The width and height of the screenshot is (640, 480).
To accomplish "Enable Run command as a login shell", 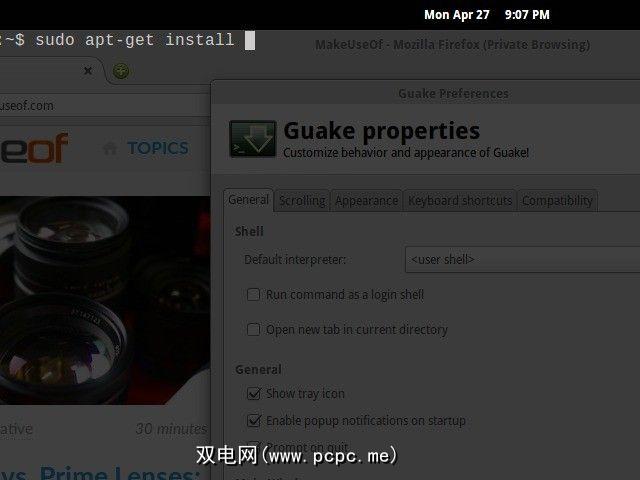I will tap(253, 294).
